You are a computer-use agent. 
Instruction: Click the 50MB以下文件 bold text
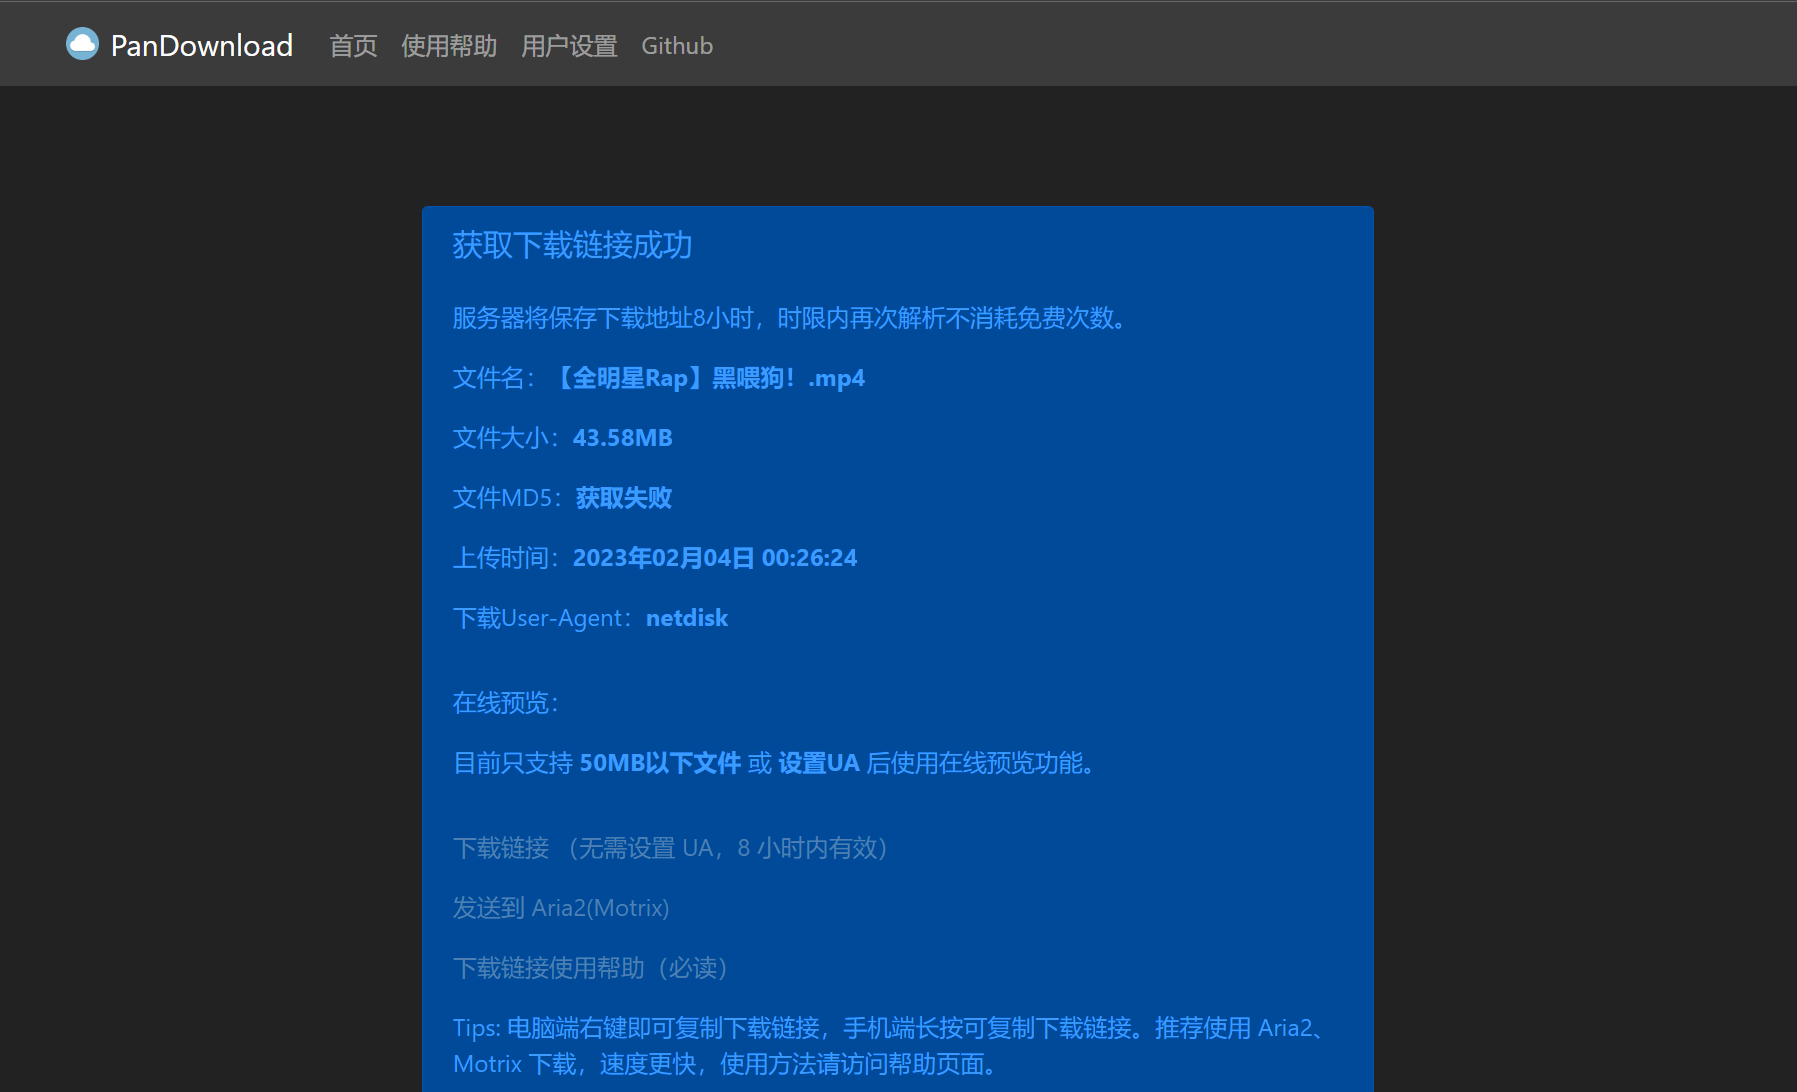[x=661, y=762]
